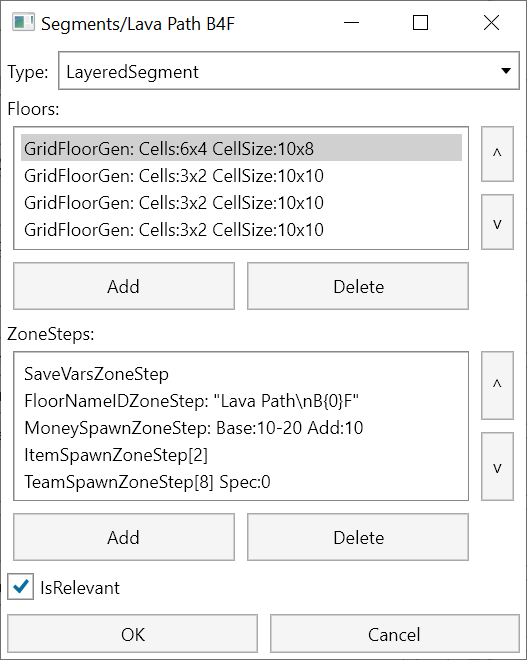Viewport: 527px width, 660px height.
Task: Select GridFloorGen Cells:6x4 CellSize:10x8 entry
Action: [241, 148]
